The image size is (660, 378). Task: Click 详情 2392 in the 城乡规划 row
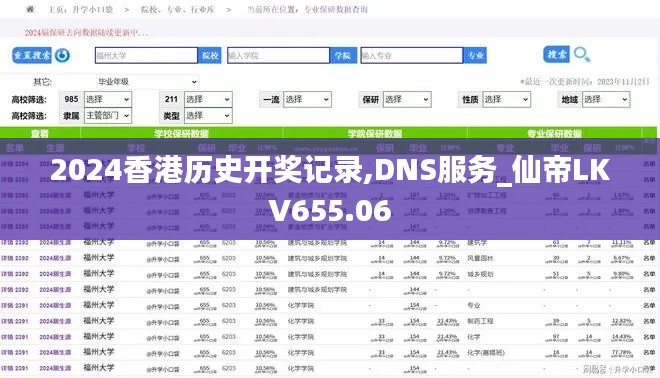15,274
